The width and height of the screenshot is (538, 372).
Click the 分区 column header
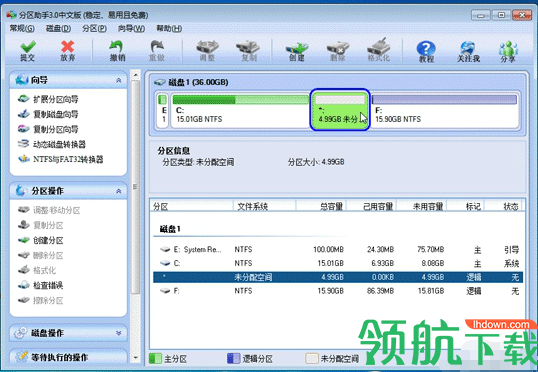(192, 206)
